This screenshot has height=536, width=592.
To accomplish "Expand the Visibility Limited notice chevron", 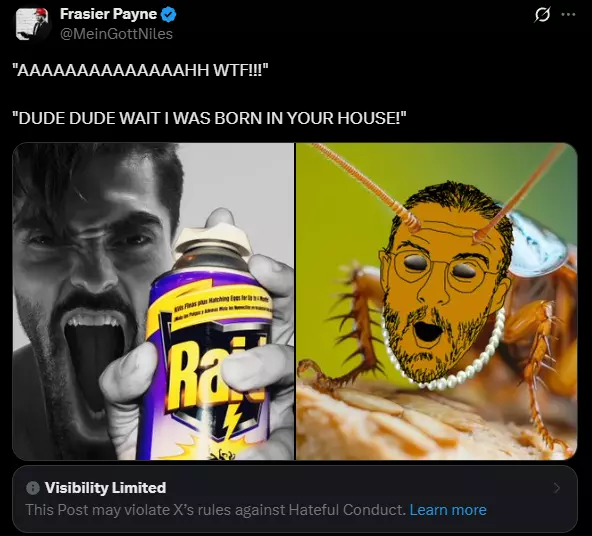I will [x=557, y=488].
